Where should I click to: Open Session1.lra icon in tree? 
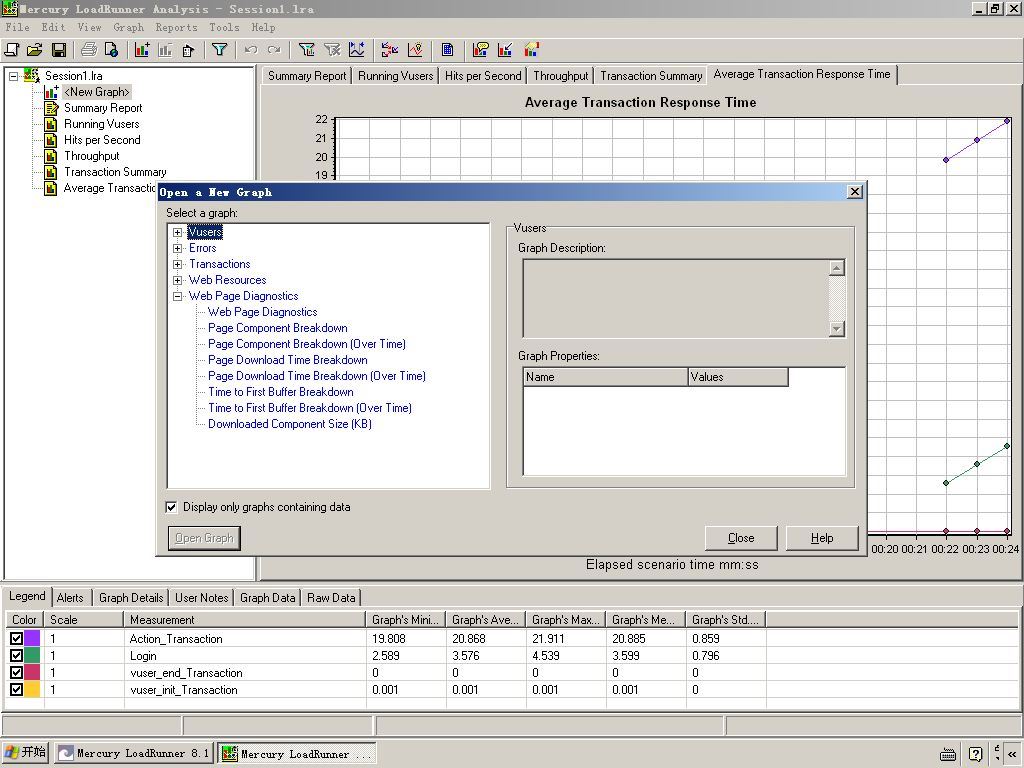pos(32,76)
